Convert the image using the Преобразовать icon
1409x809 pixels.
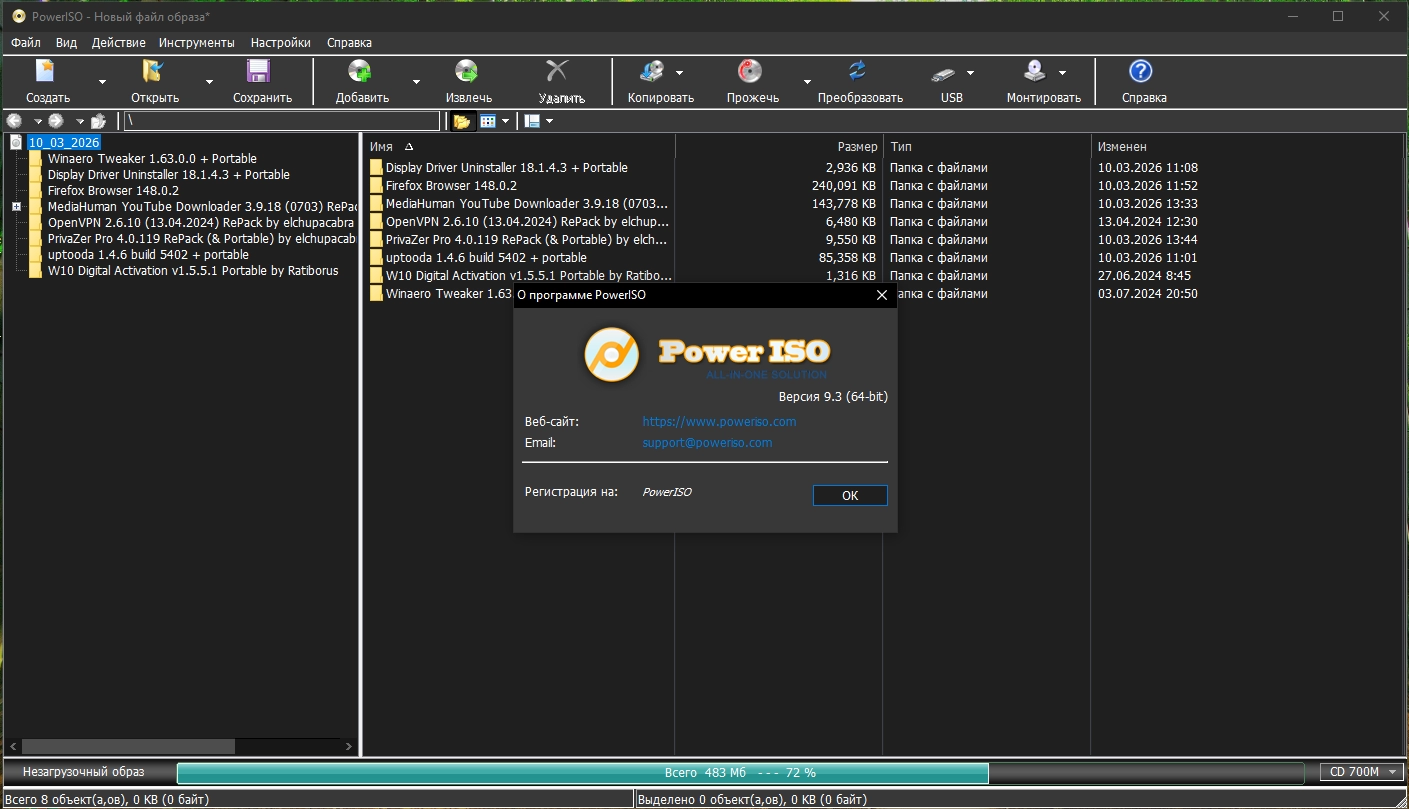coord(858,72)
